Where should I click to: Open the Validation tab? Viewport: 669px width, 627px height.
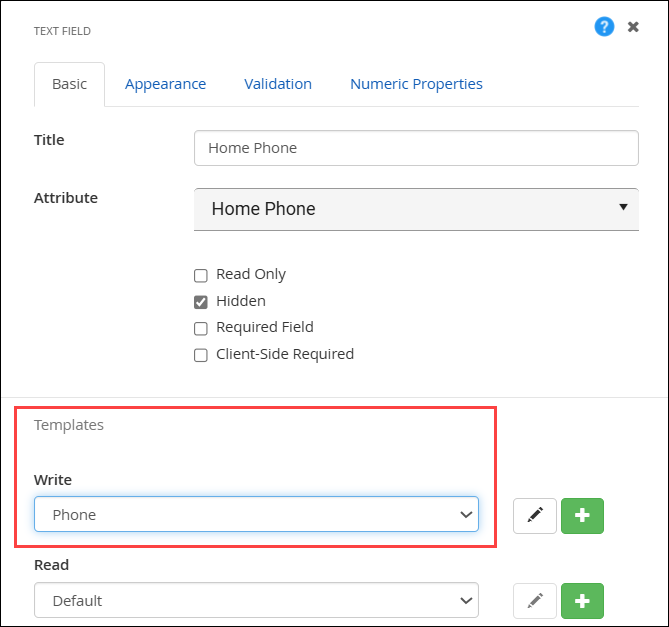(x=278, y=84)
